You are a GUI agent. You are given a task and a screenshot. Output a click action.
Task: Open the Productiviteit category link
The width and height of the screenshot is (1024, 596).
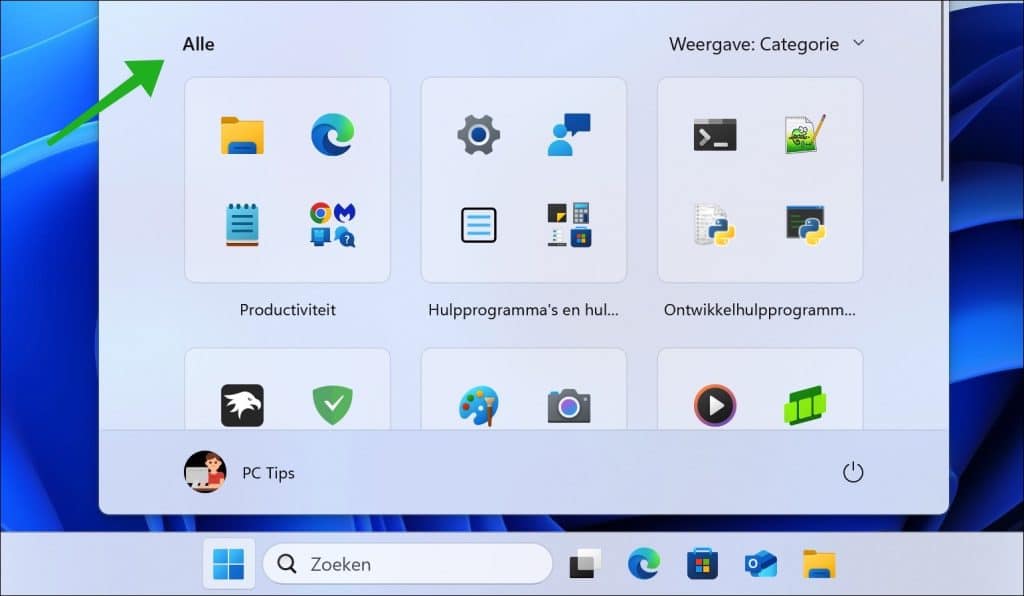287,310
